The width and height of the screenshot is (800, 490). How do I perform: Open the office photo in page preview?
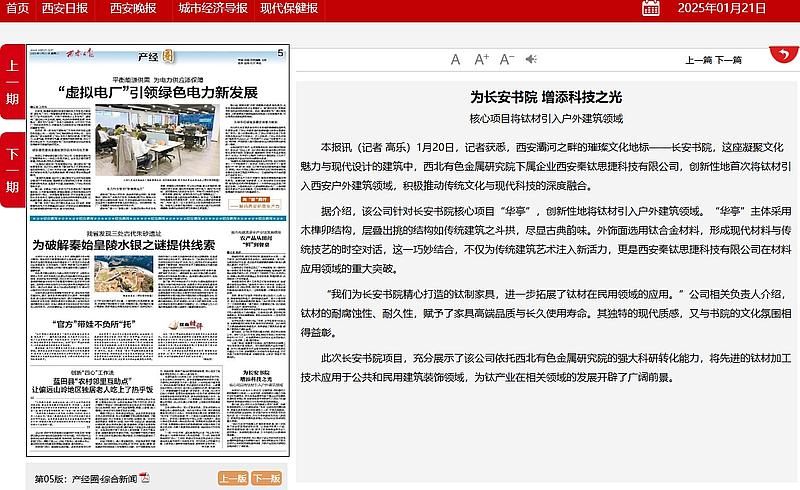click(x=157, y=140)
